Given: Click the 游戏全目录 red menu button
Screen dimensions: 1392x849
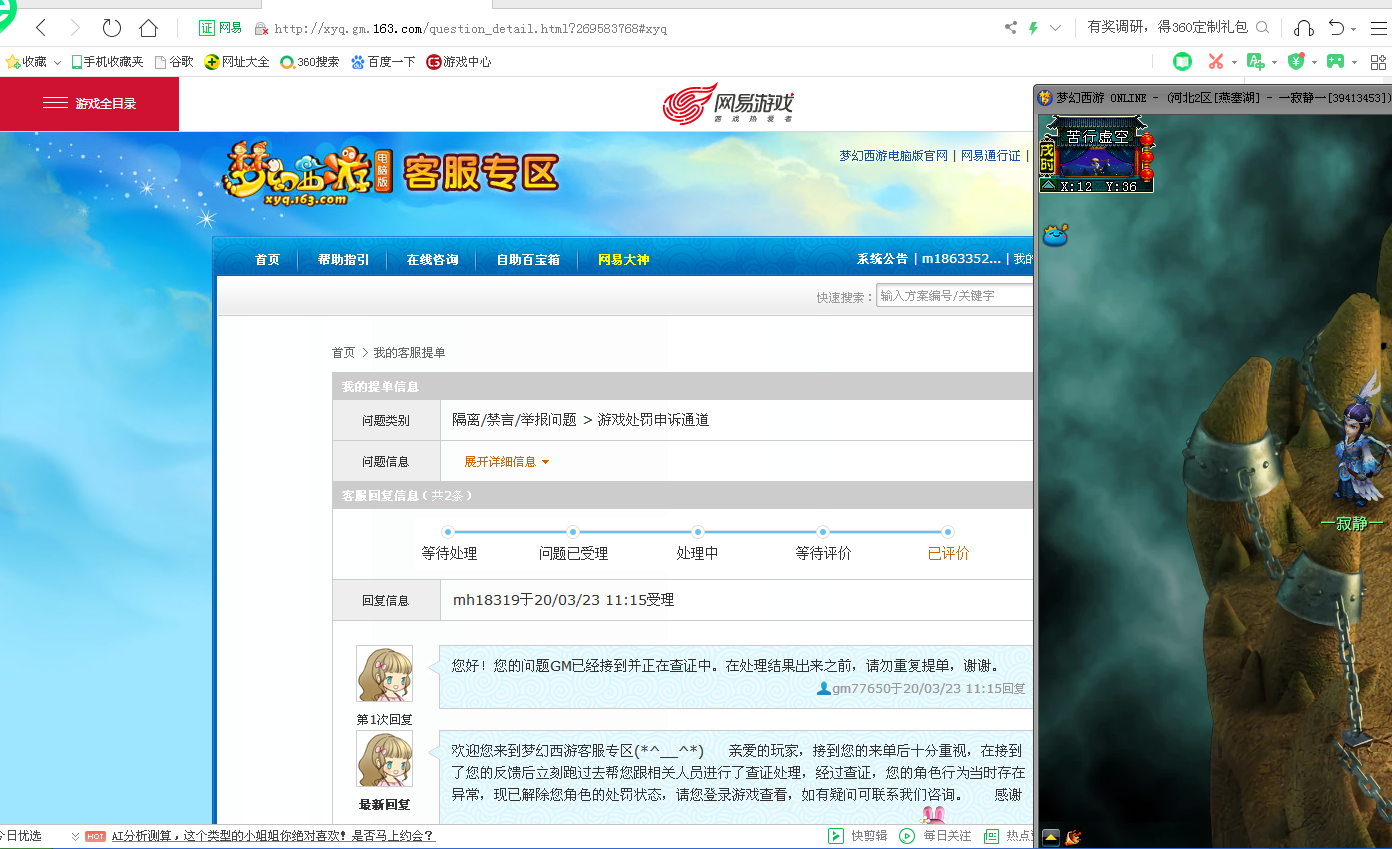Looking at the screenshot, I should [89, 104].
